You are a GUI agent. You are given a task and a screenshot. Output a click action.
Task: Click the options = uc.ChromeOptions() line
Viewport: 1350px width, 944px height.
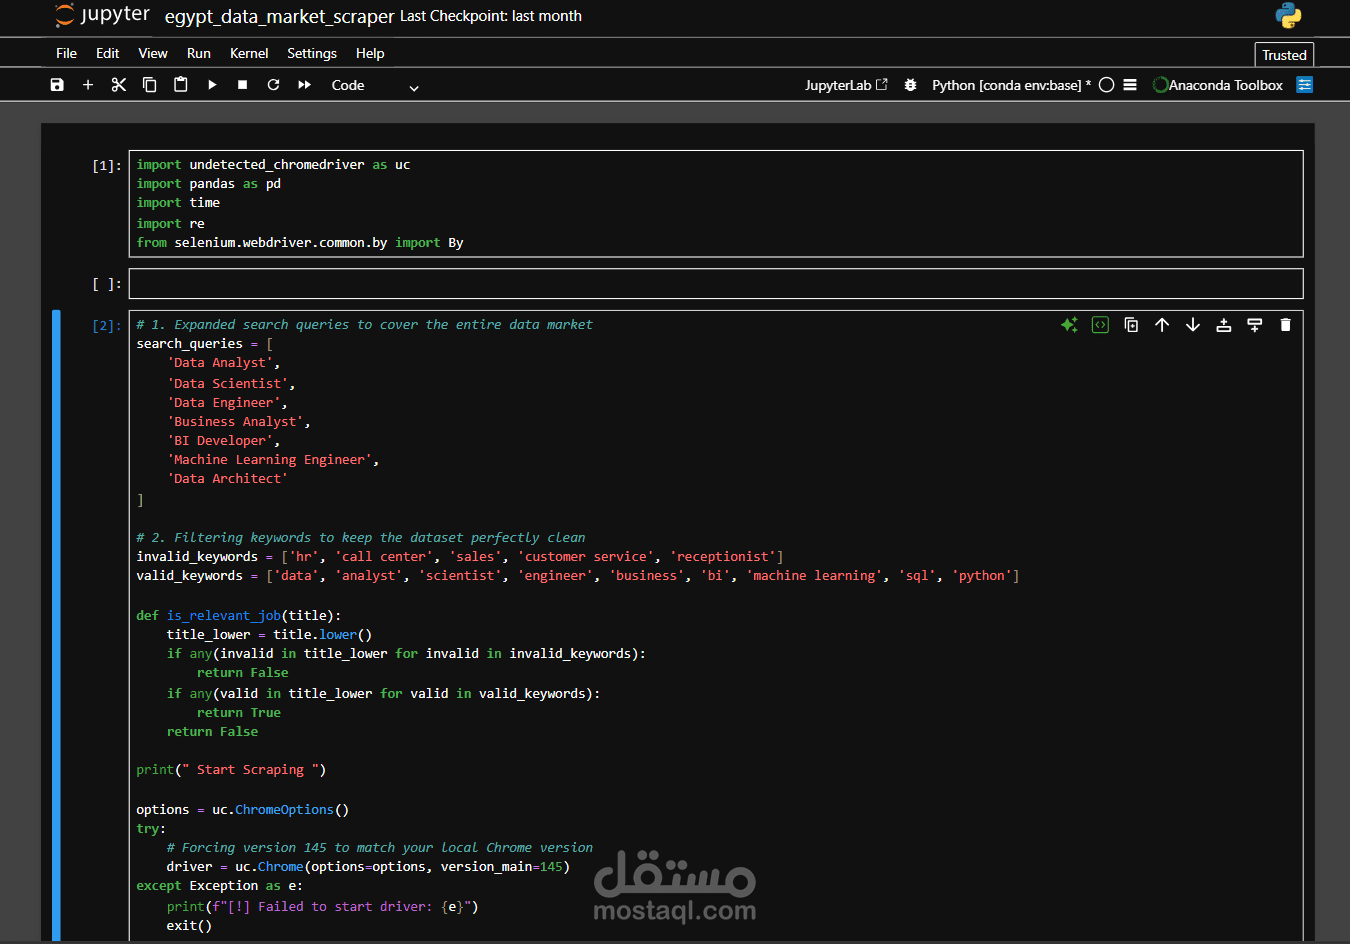[x=242, y=810]
